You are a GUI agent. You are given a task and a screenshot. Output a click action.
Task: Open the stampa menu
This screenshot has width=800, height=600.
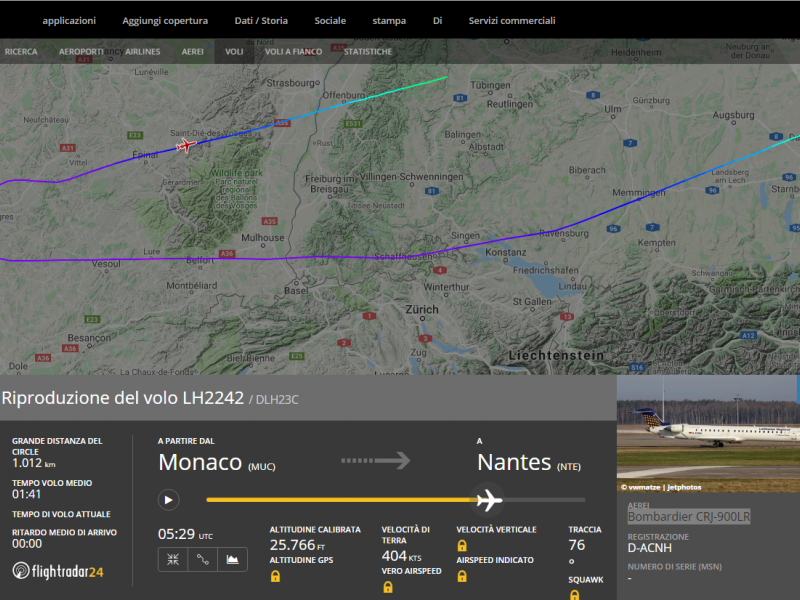click(x=389, y=21)
